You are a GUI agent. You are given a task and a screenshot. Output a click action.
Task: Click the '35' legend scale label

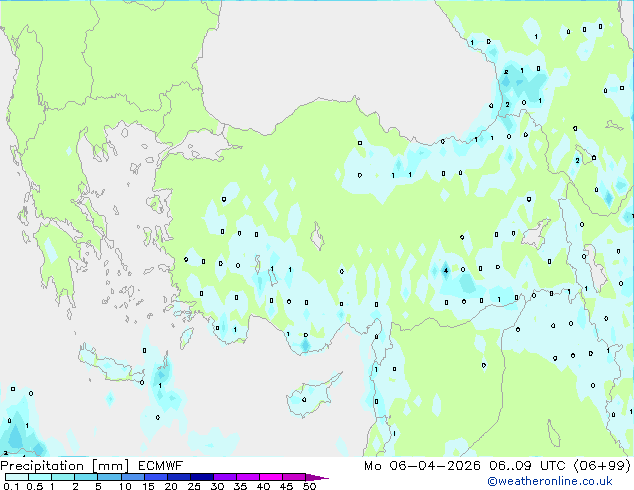tap(240, 486)
